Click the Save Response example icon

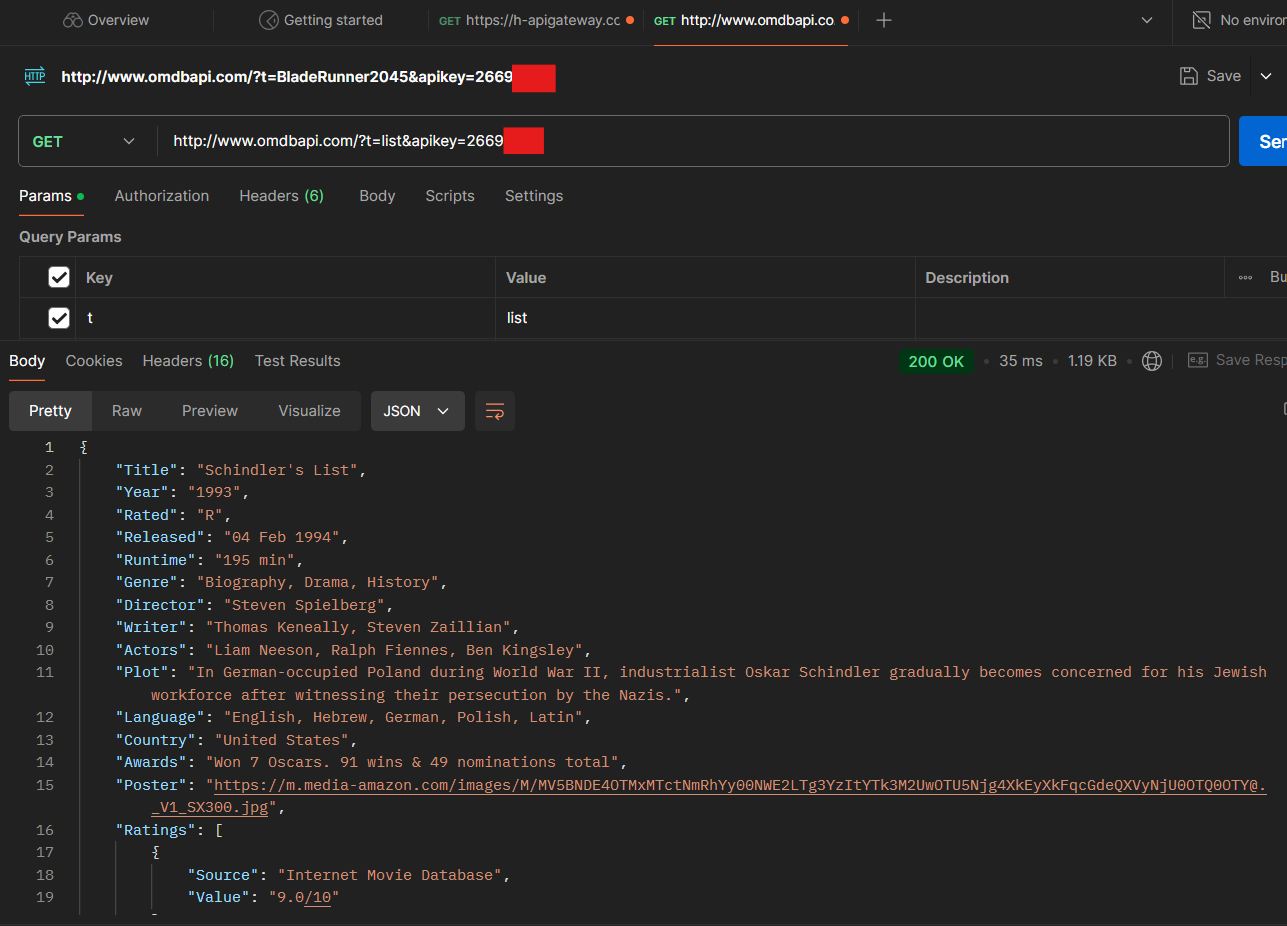1198,360
